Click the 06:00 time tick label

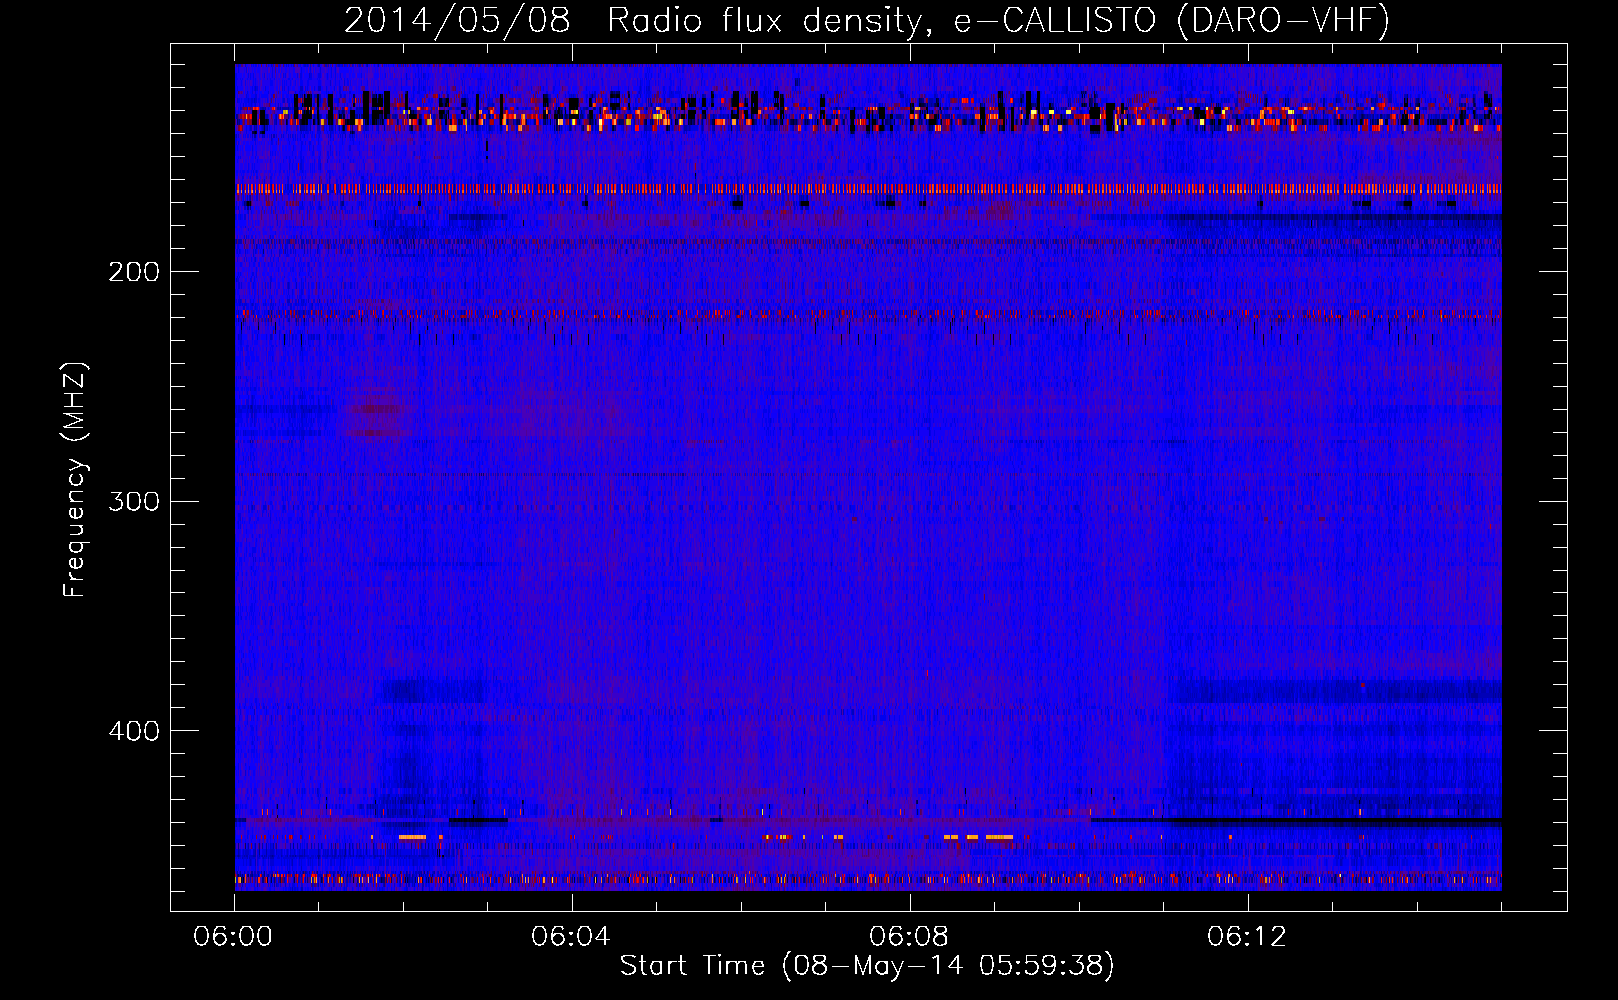[x=234, y=937]
